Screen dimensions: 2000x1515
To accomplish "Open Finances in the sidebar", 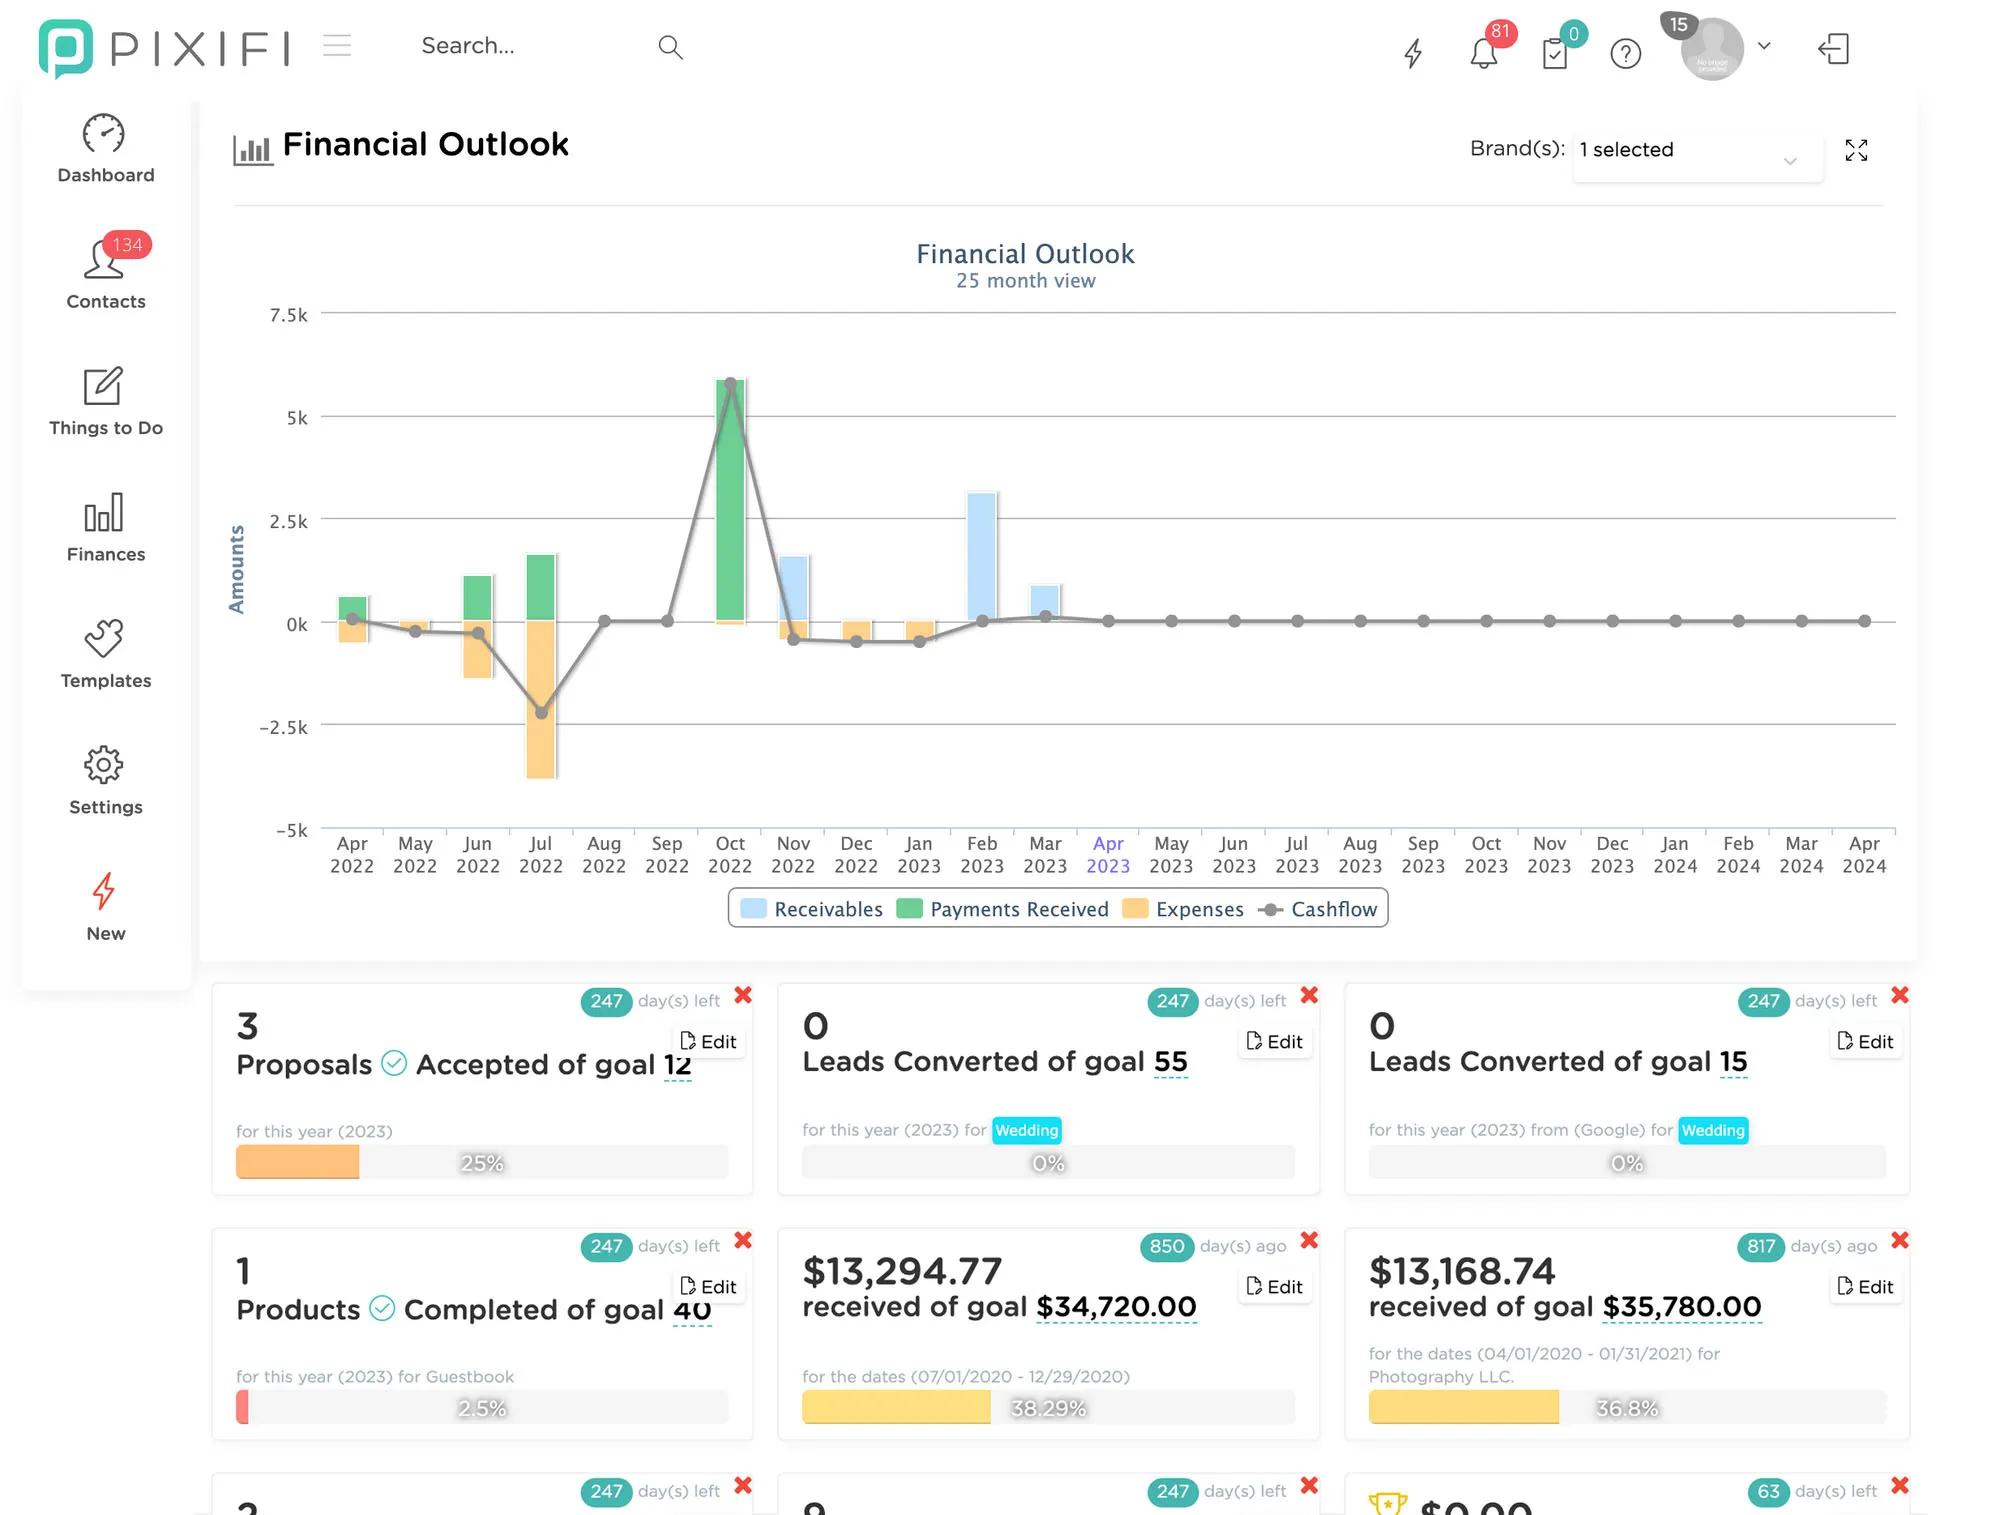I will pyautogui.click(x=105, y=528).
